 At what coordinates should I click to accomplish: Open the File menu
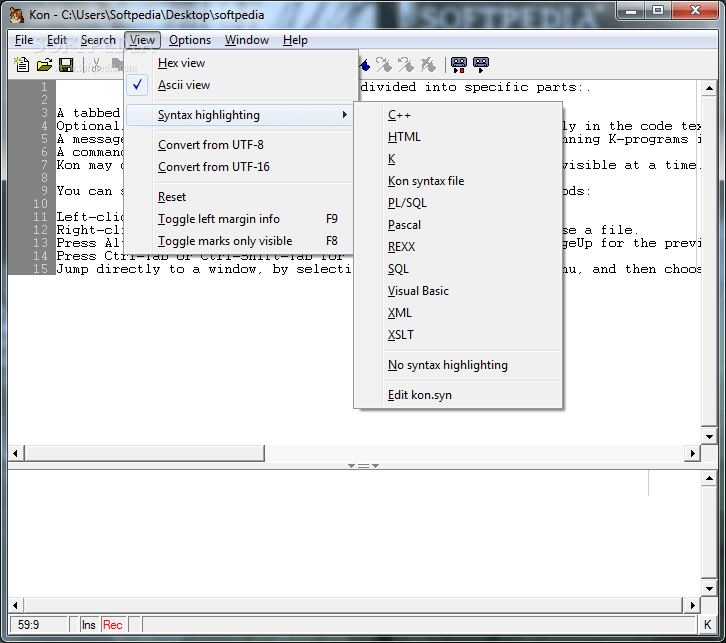24,40
